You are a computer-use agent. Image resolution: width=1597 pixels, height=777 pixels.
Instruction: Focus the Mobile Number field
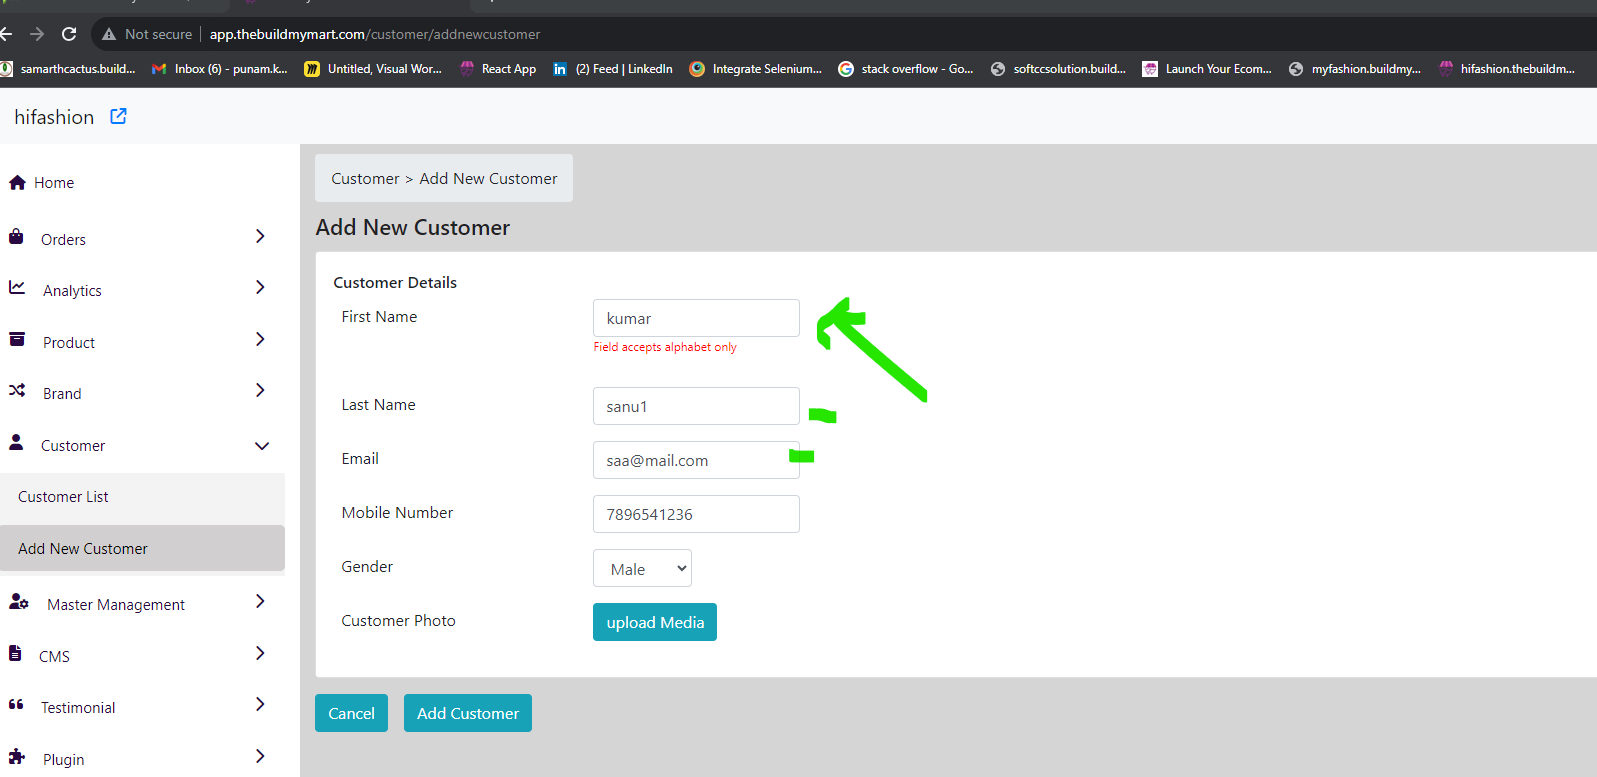point(696,514)
